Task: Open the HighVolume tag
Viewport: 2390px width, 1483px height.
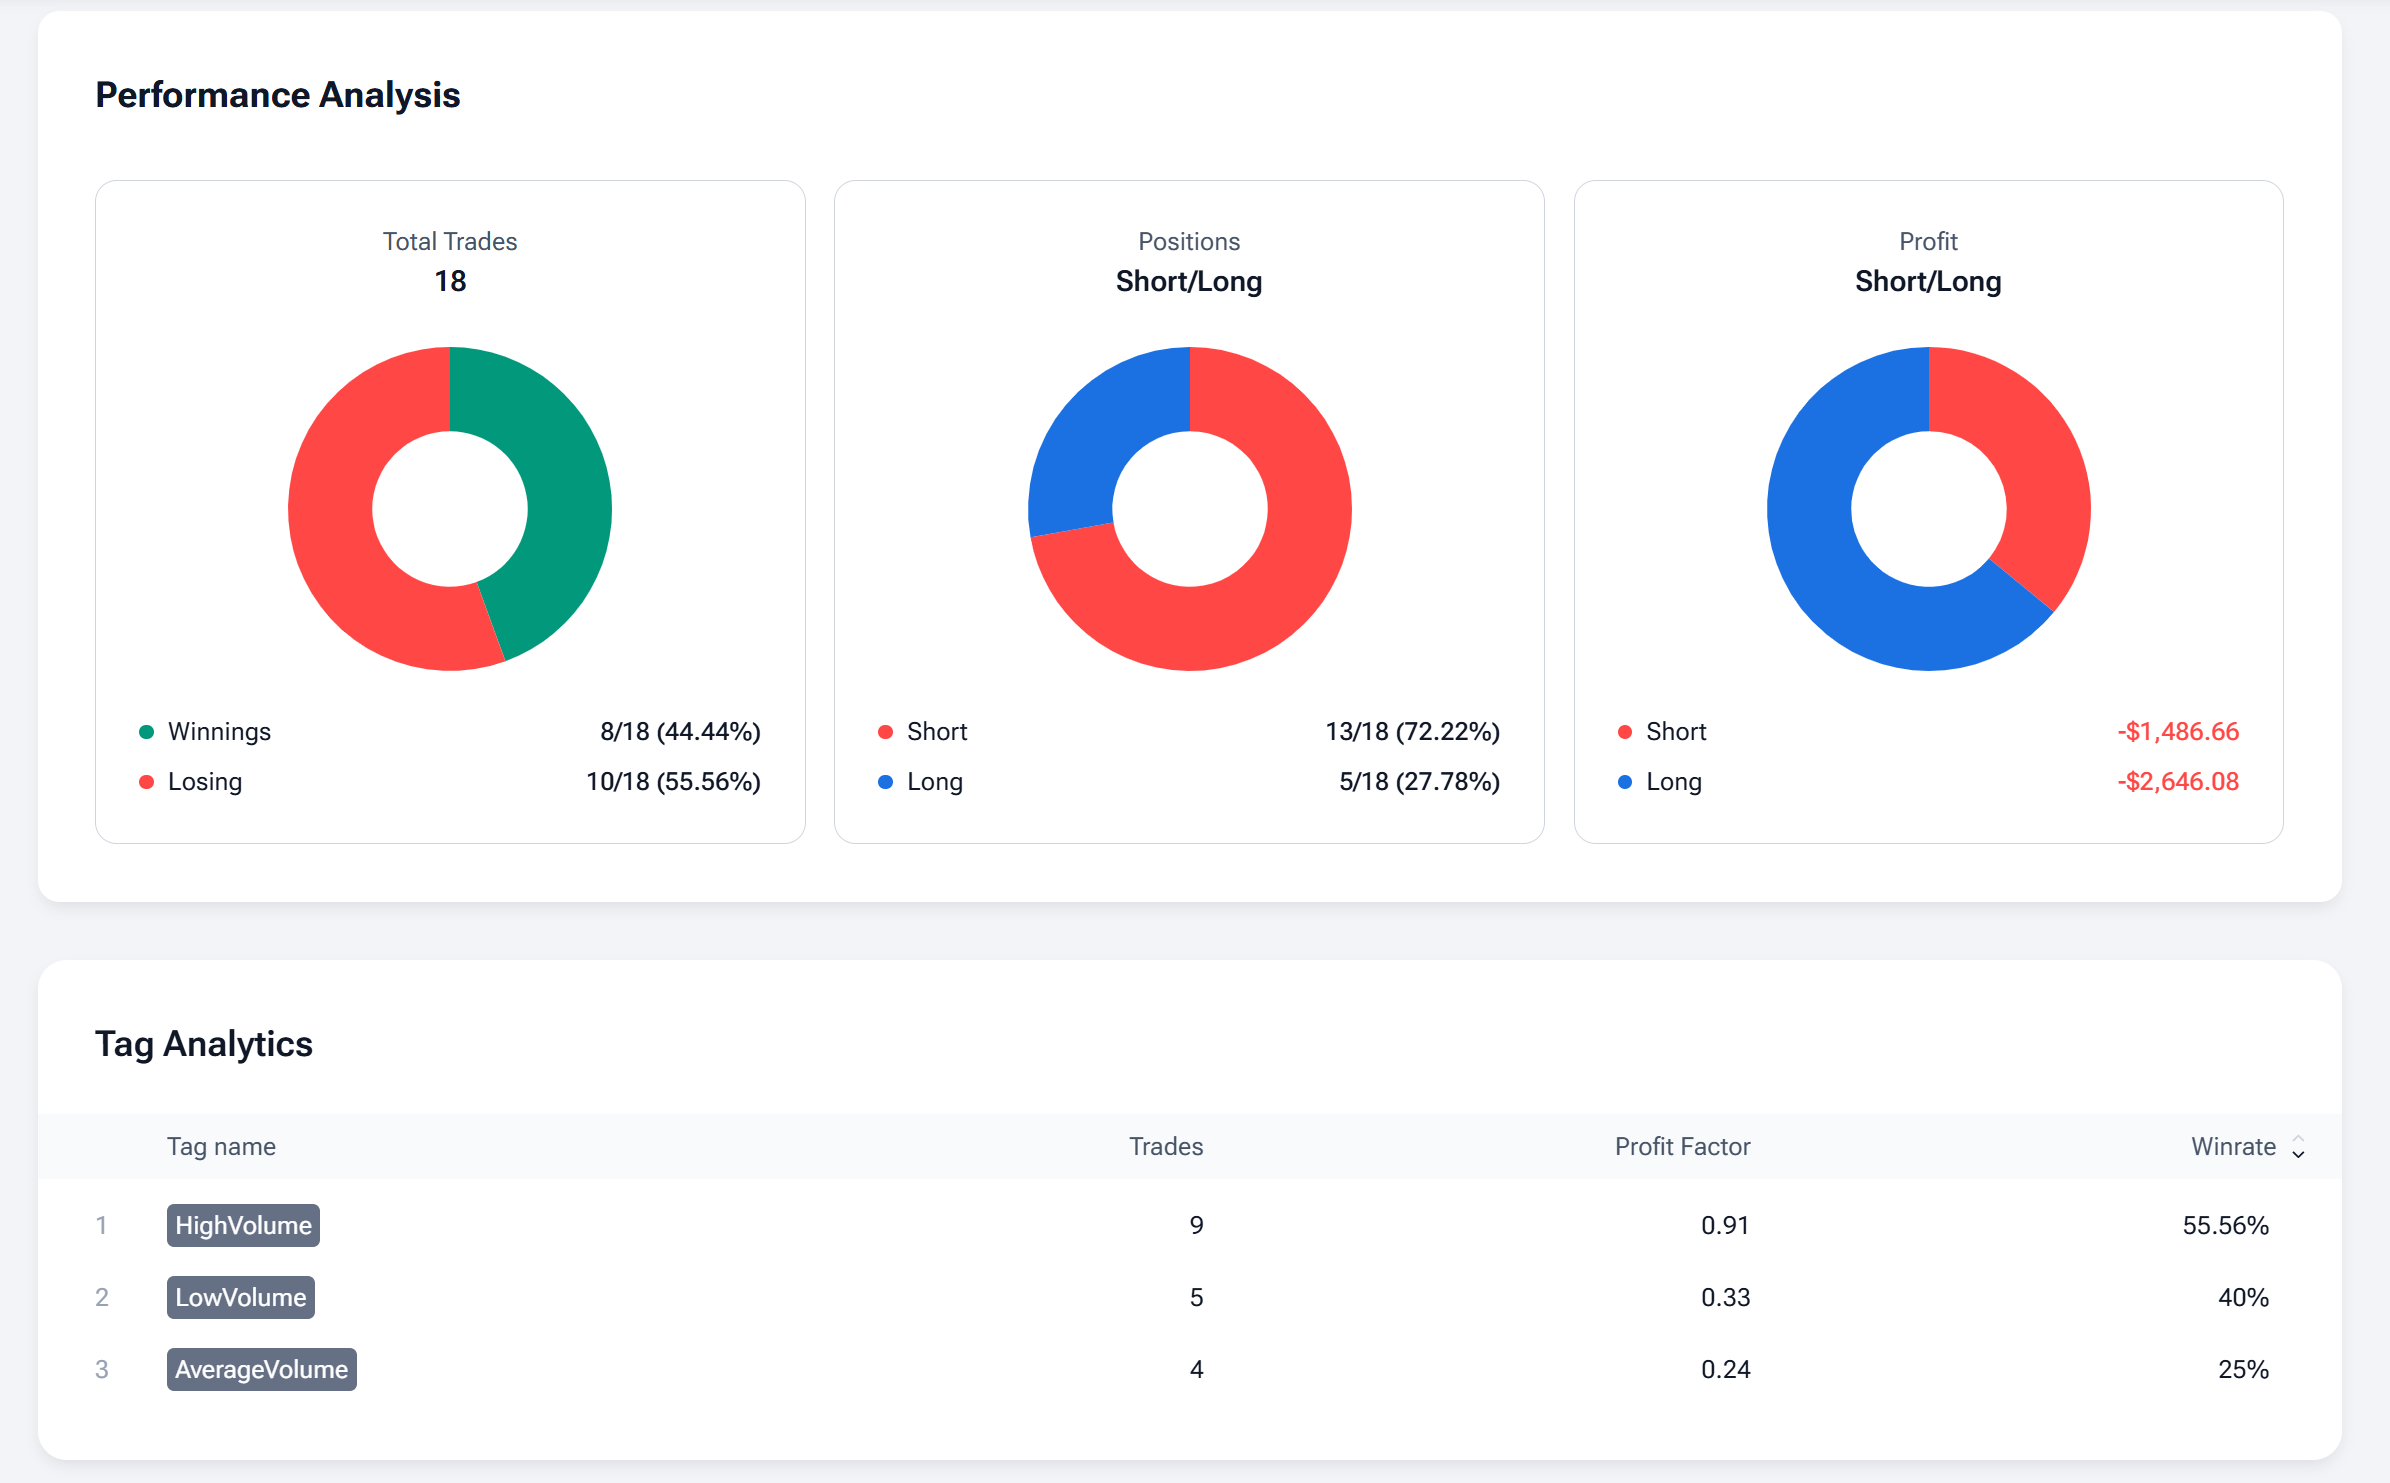Action: pos(243,1225)
